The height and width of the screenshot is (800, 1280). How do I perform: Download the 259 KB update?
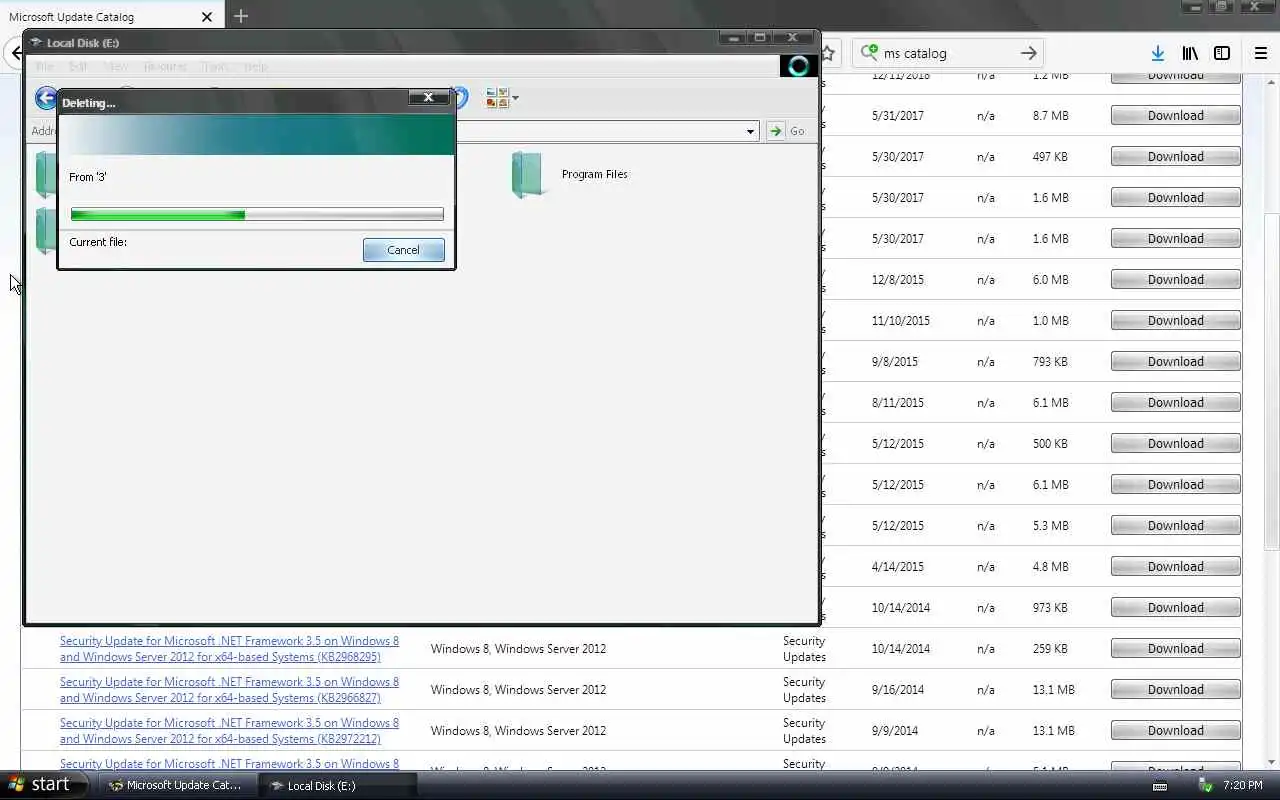[1175, 649]
